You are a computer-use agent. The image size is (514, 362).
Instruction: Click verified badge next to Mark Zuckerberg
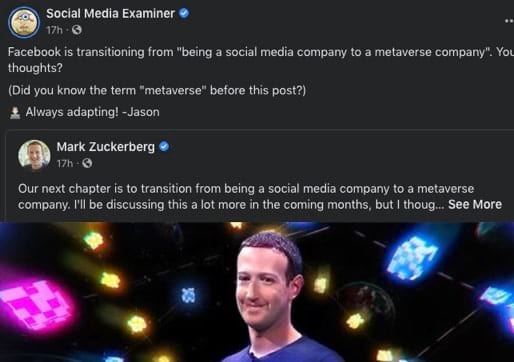tap(164, 146)
